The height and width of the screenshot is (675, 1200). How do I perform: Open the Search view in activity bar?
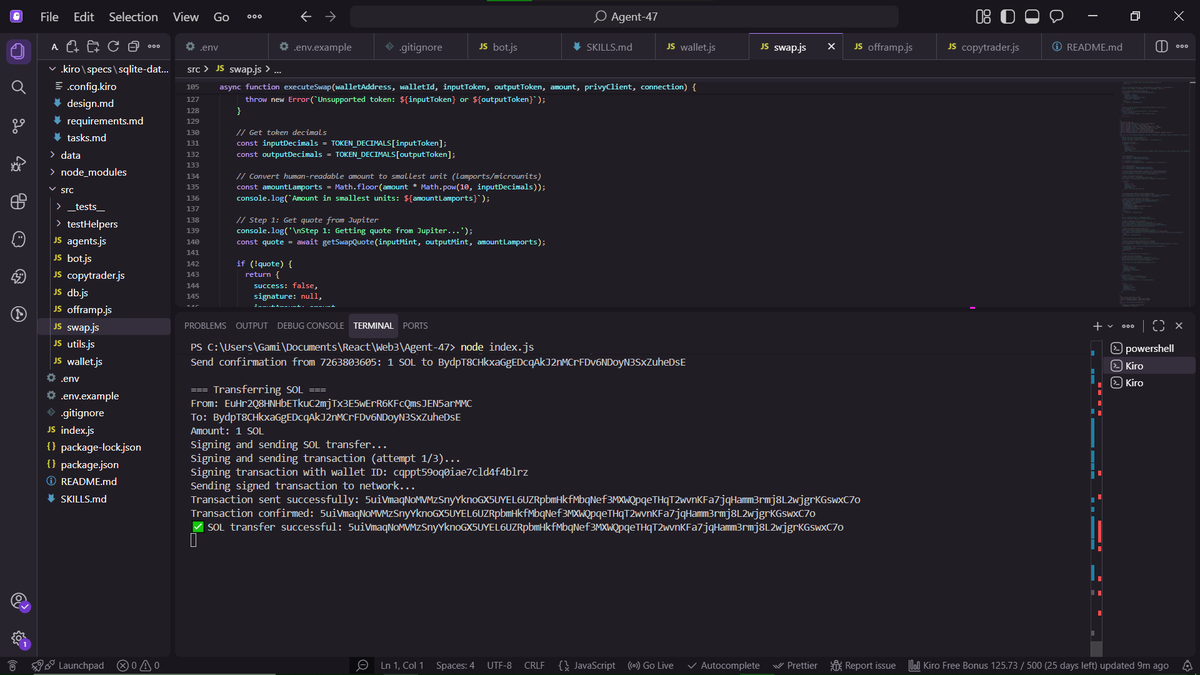pos(17,88)
